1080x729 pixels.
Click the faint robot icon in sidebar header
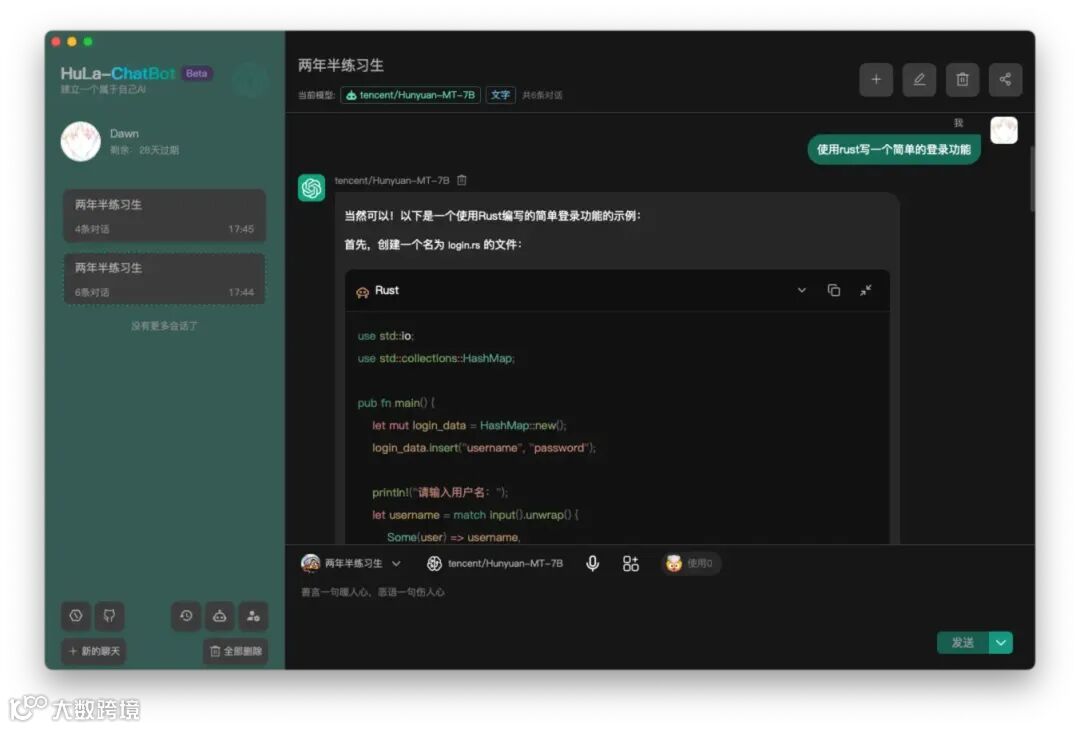(250, 80)
